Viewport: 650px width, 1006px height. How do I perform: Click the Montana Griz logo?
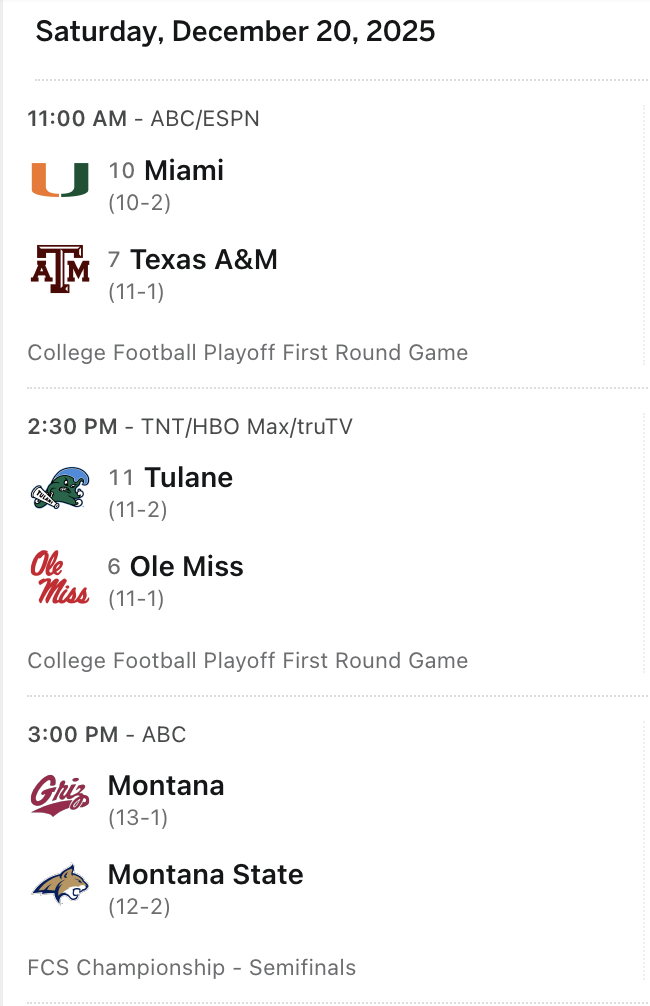coord(60,795)
